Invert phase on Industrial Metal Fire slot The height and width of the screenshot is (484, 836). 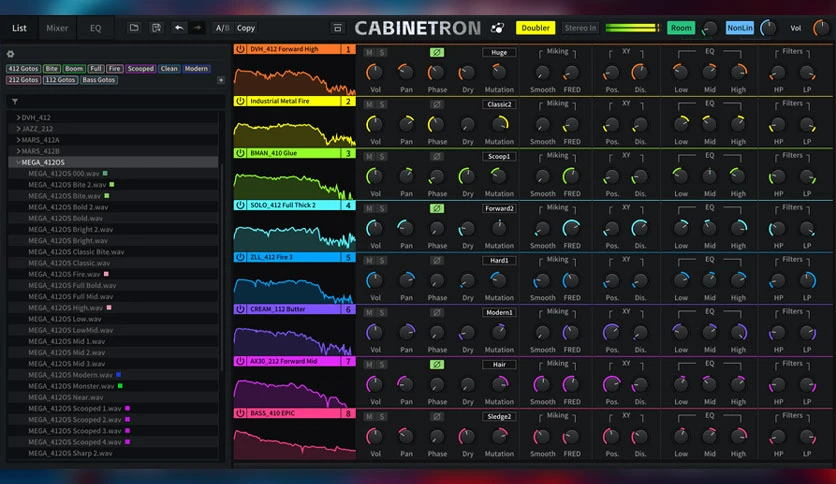click(437, 104)
